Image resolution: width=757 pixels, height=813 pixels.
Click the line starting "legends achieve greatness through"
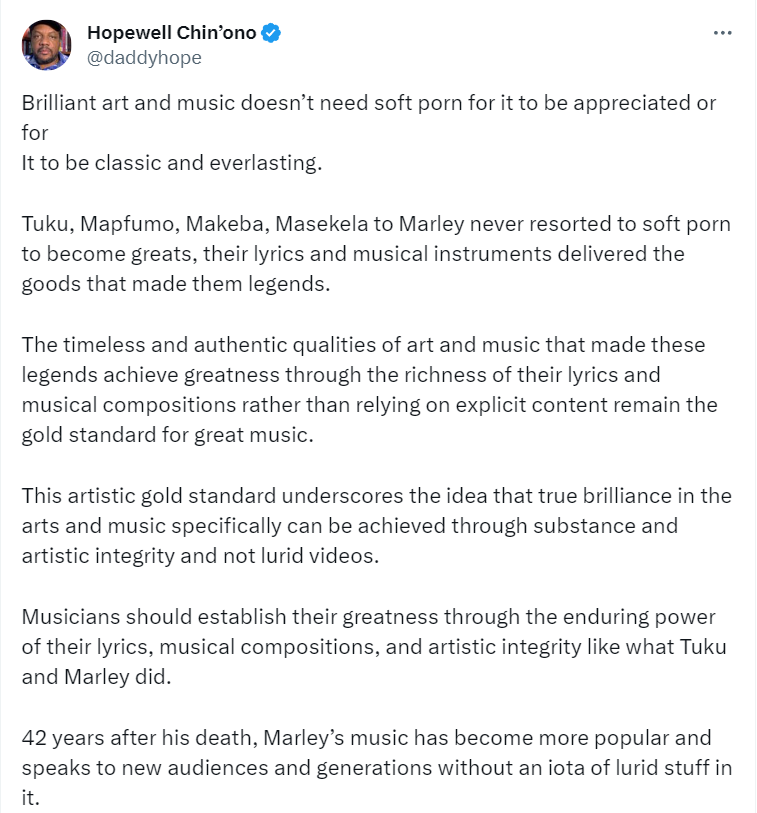point(341,375)
